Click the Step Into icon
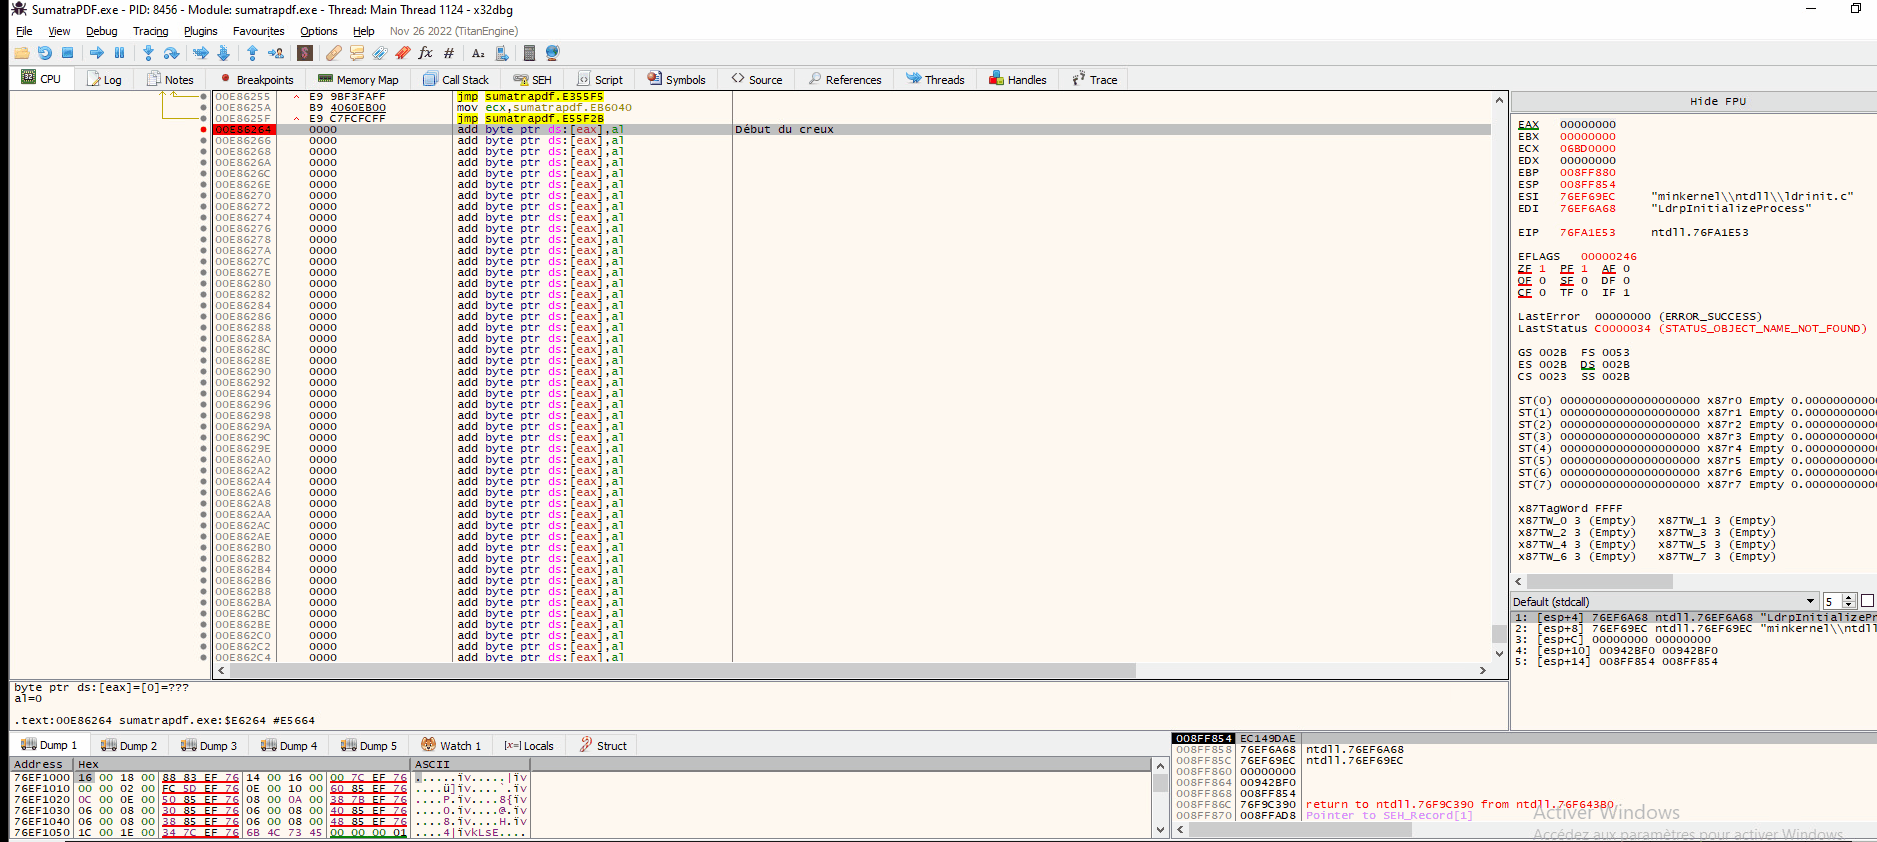Viewport: 1877px width, 842px height. coord(148,53)
